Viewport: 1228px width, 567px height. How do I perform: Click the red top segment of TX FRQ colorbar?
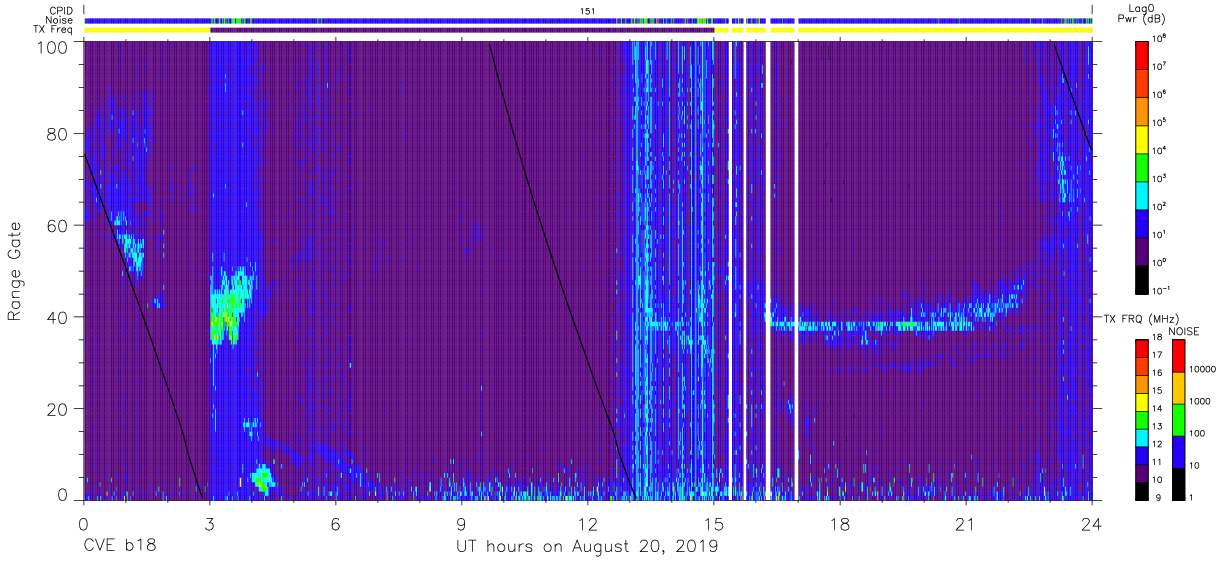(1142, 349)
